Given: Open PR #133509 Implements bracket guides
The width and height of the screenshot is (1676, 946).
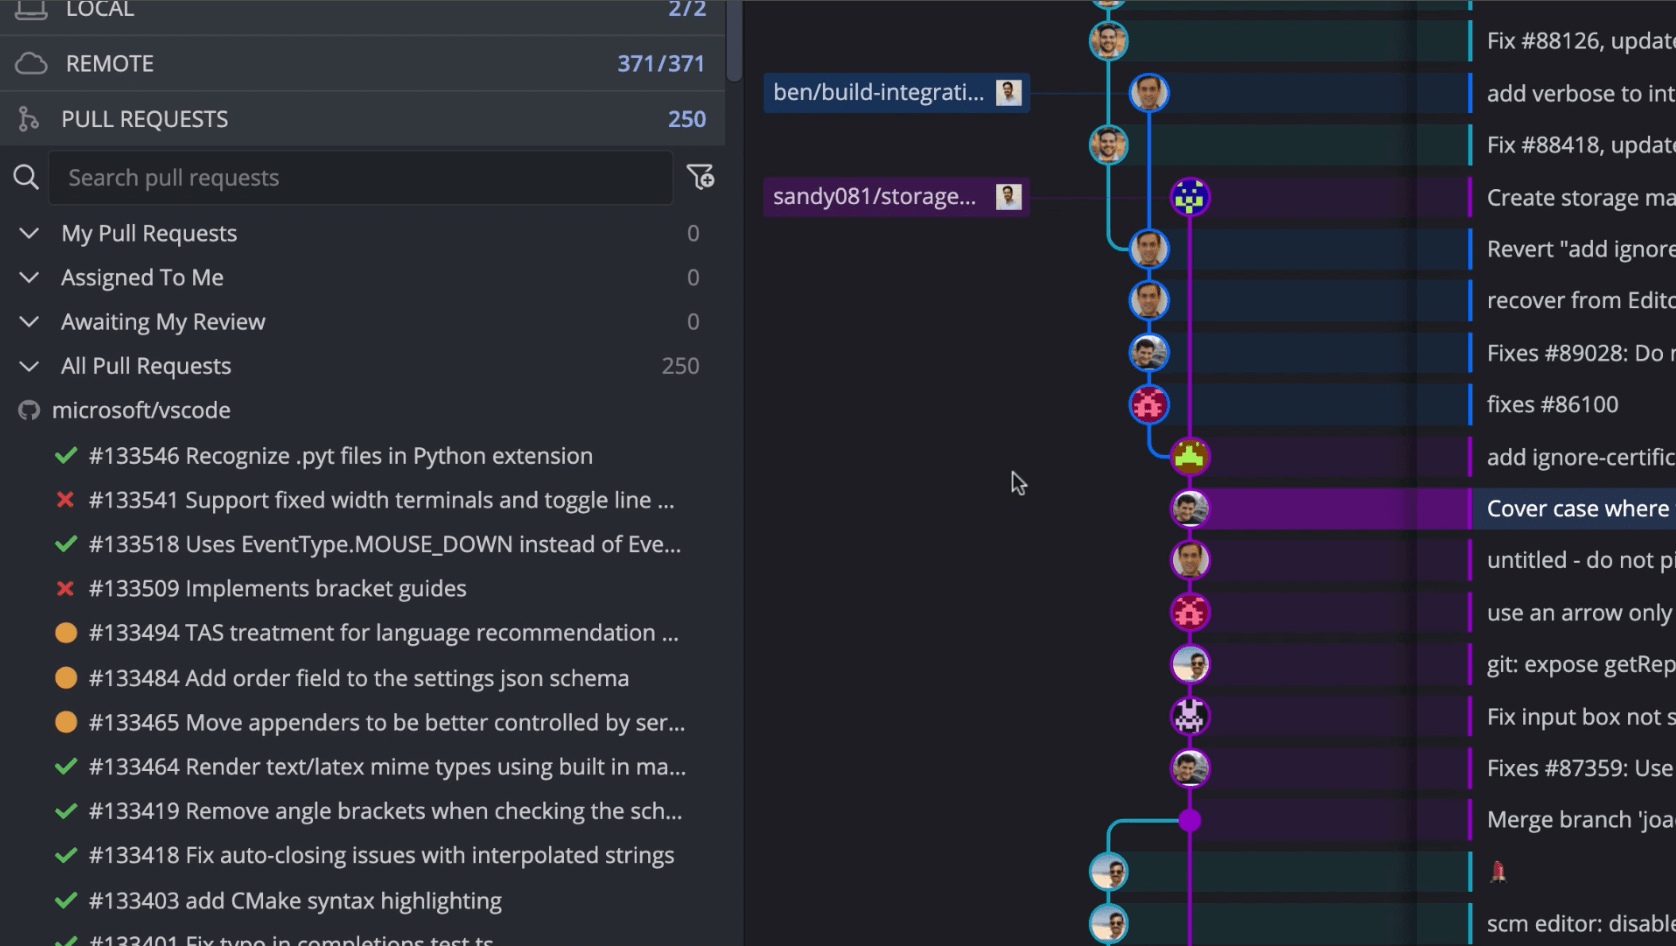Looking at the screenshot, I should [277, 589].
